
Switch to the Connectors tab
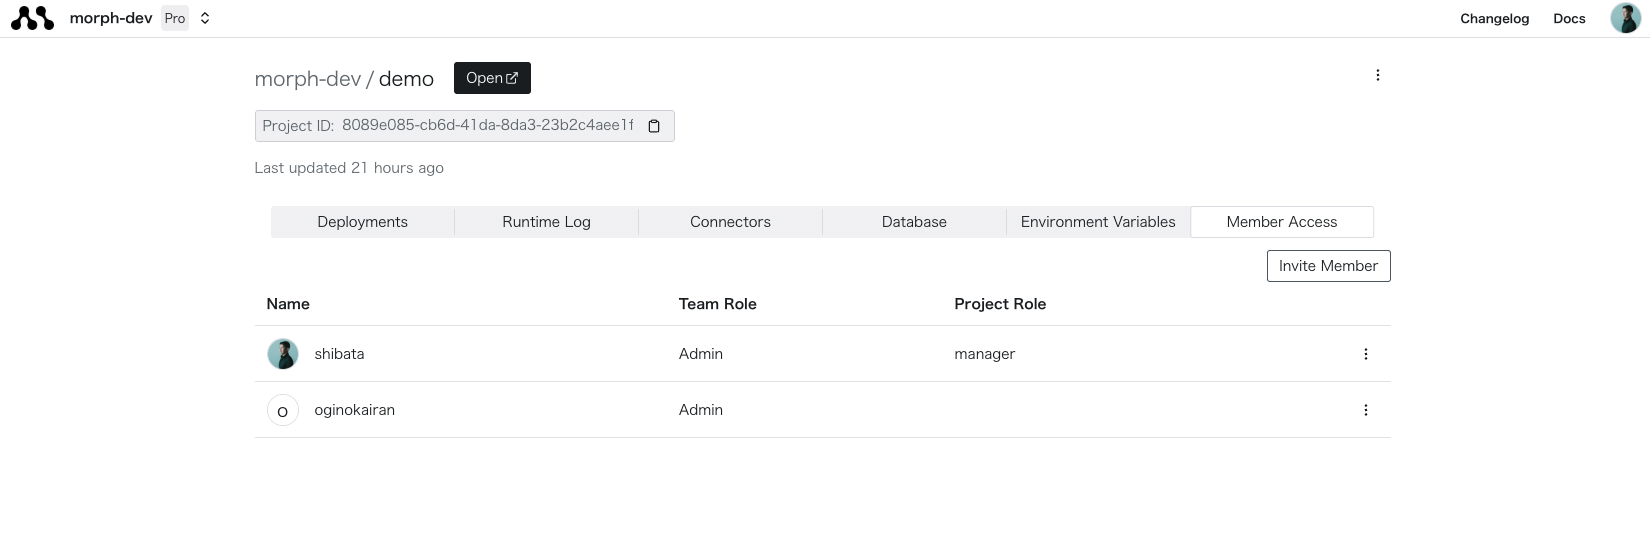tap(730, 222)
